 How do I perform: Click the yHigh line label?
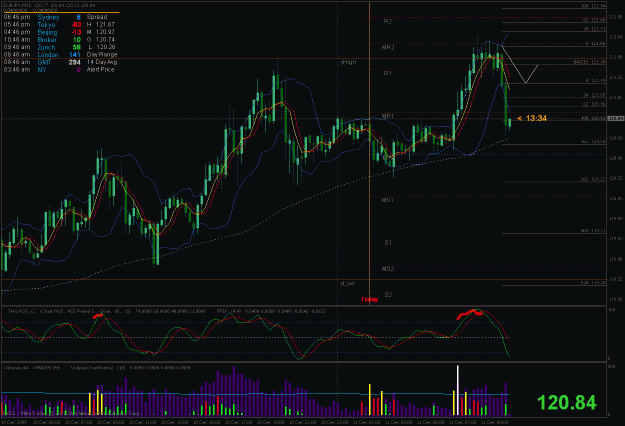pos(348,62)
